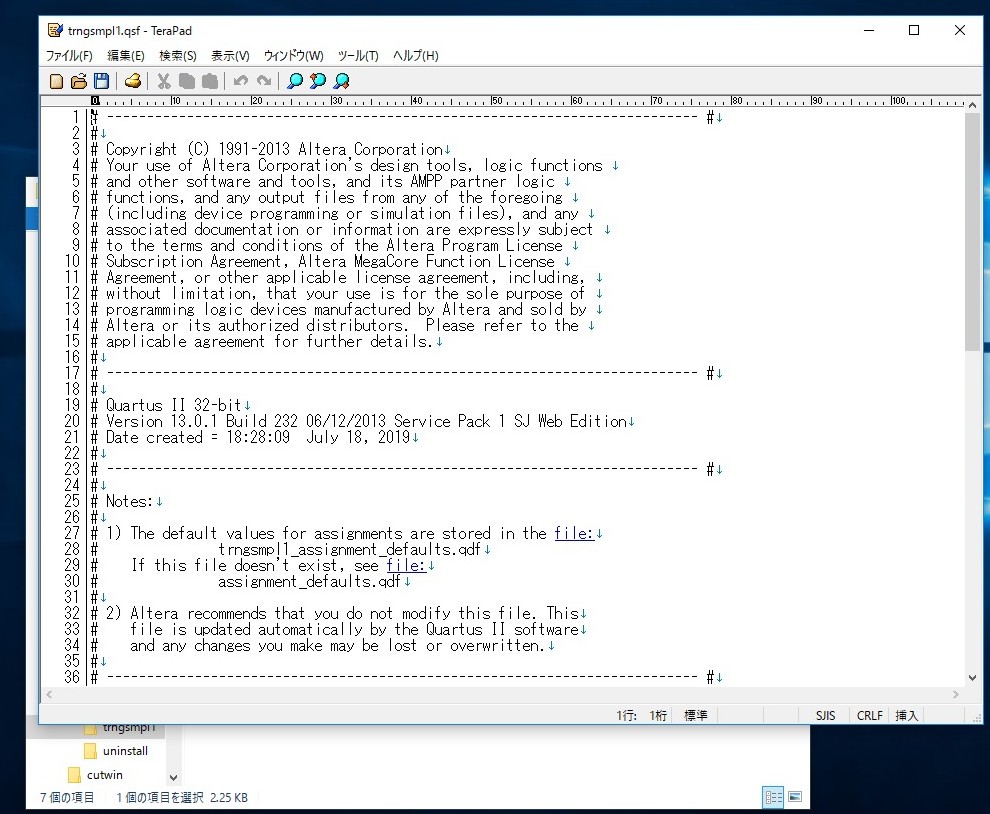This screenshot has width=990, height=814.
Task: Click 'applicable agreement for further details' line
Action: [269, 342]
